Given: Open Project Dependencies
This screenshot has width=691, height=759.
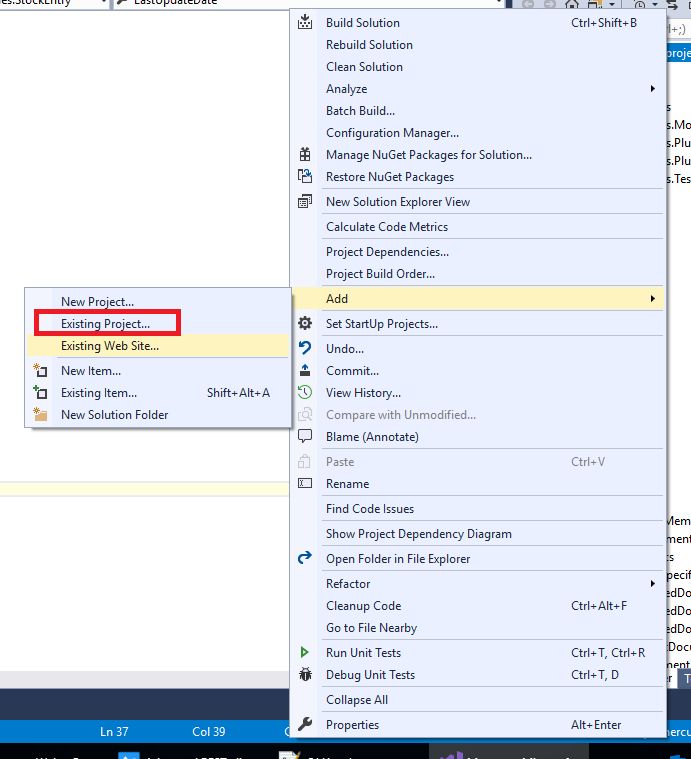Looking at the screenshot, I should tap(388, 252).
